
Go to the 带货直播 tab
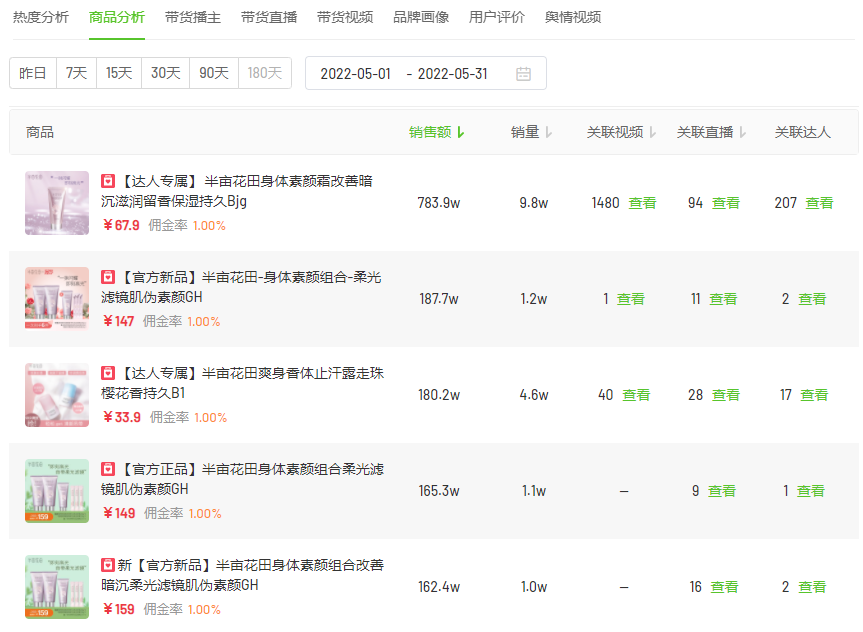(x=269, y=18)
